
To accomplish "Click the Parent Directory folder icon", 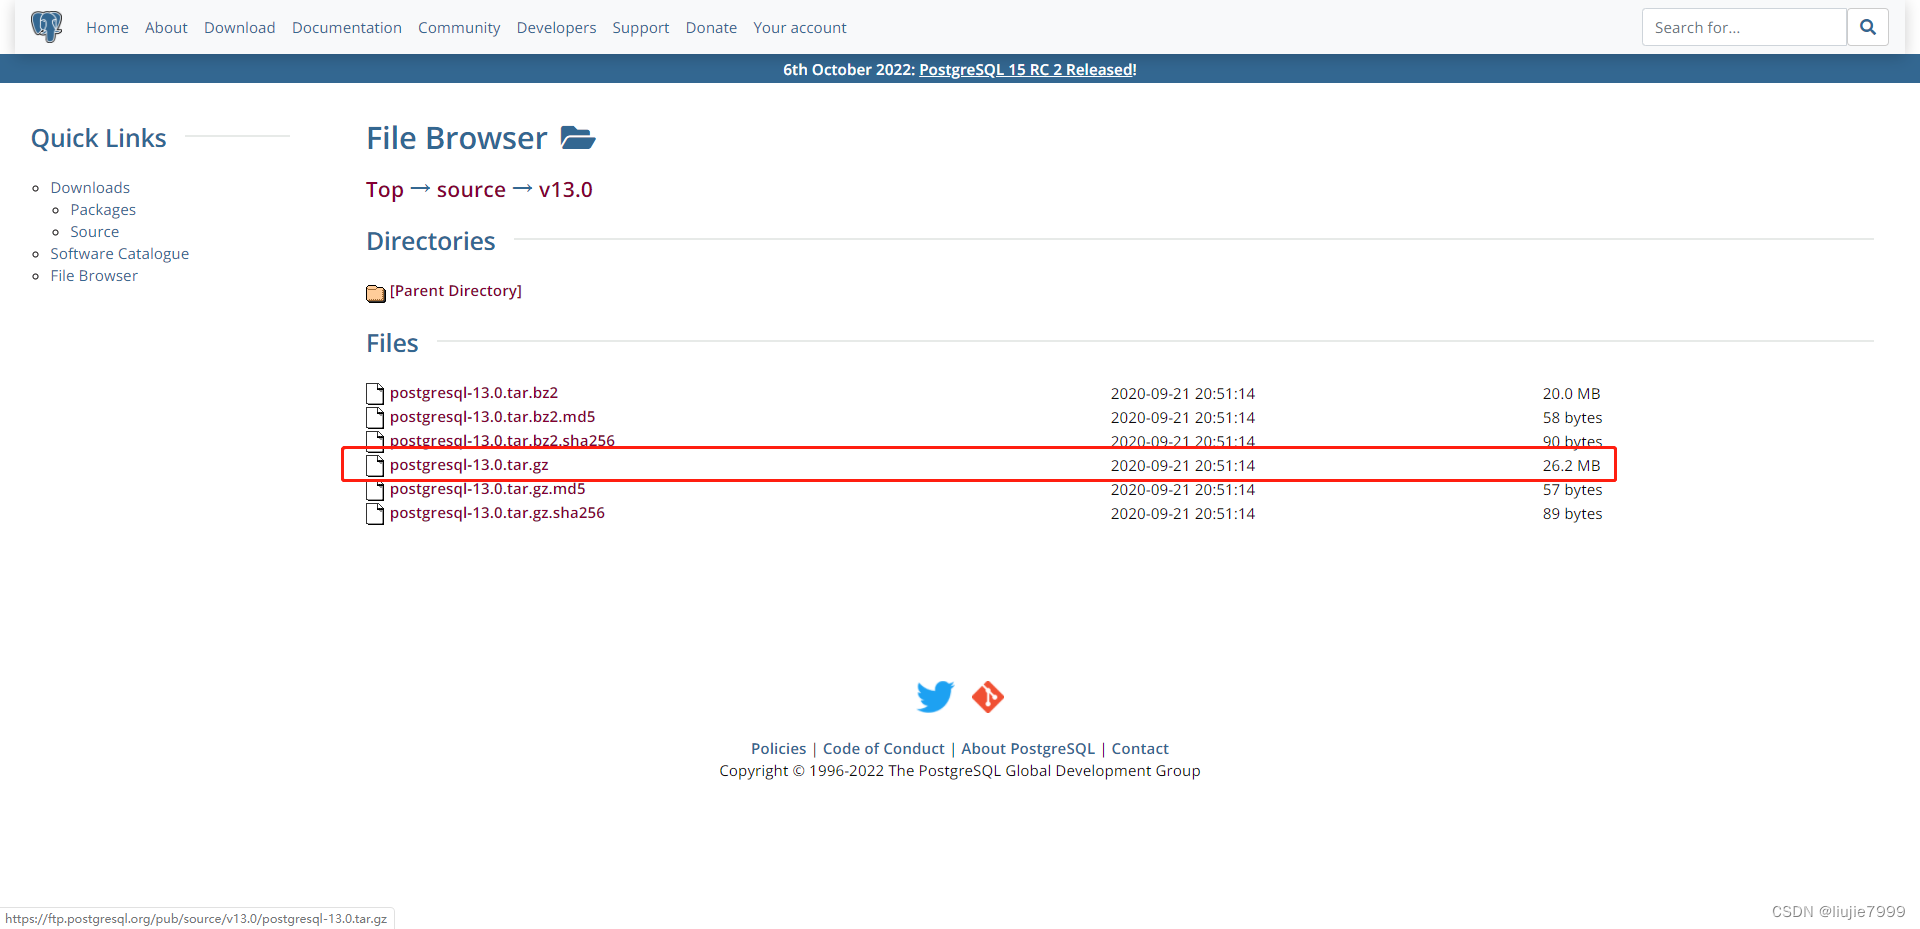I will click(376, 293).
